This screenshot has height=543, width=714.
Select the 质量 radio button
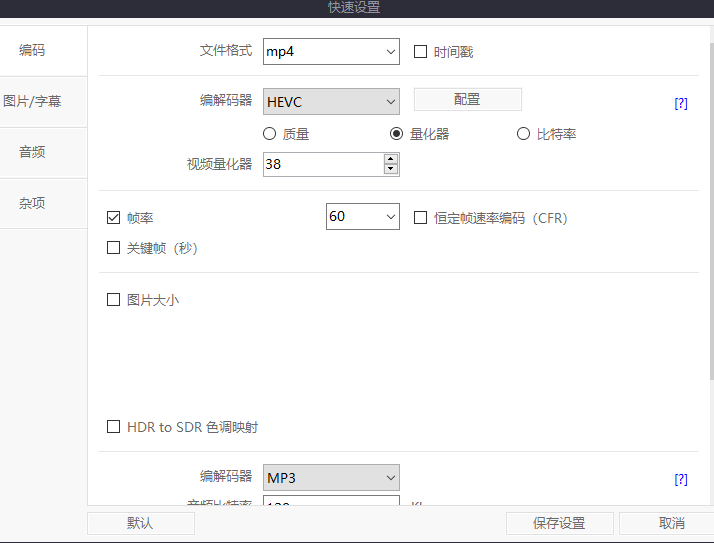coord(270,134)
